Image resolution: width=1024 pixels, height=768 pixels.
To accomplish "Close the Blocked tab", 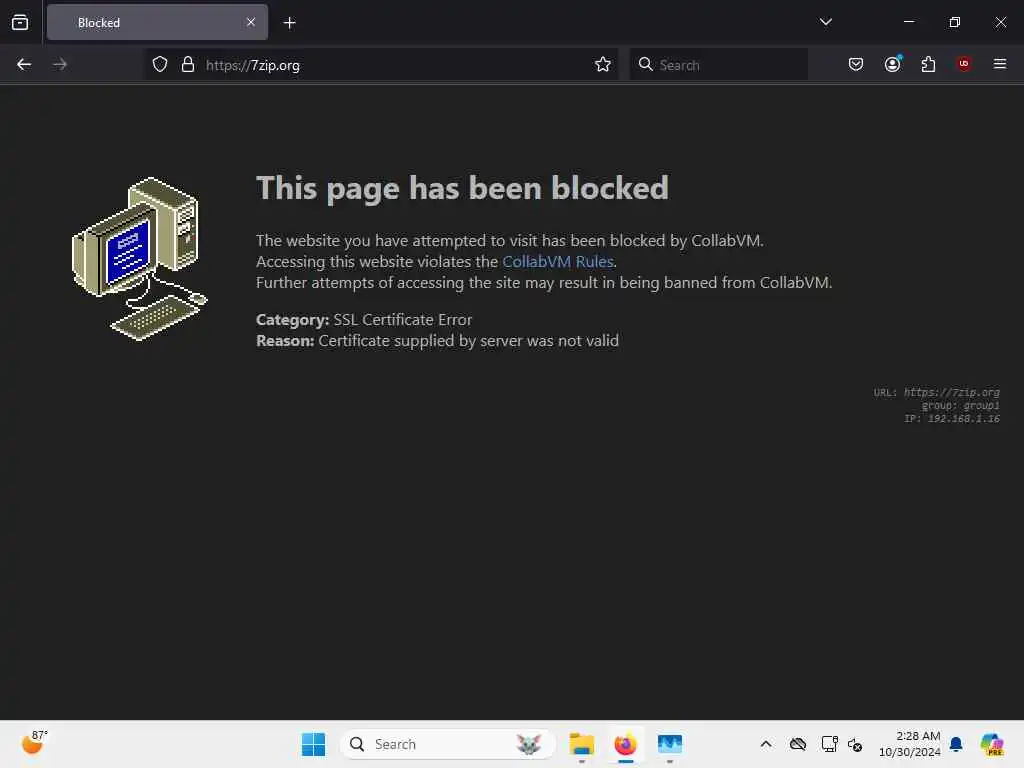I will [x=251, y=22].
